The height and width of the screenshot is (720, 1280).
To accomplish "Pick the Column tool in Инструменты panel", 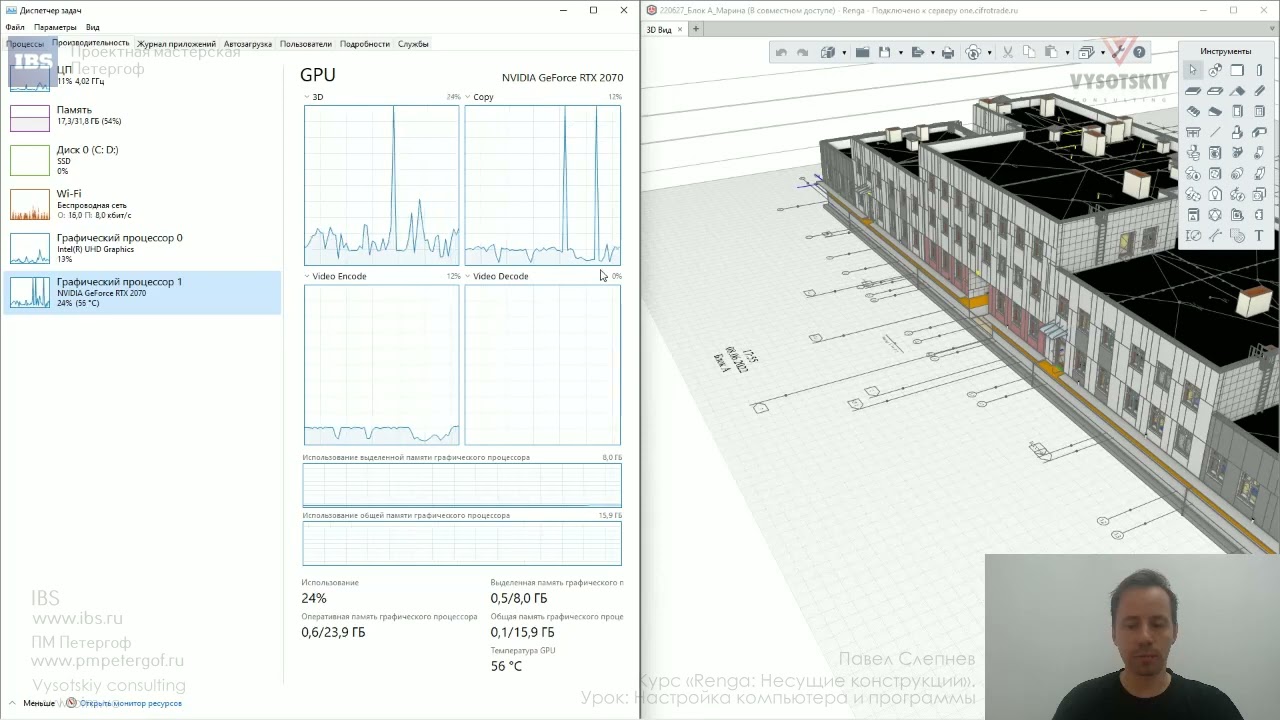I will tap(1259, 70).
